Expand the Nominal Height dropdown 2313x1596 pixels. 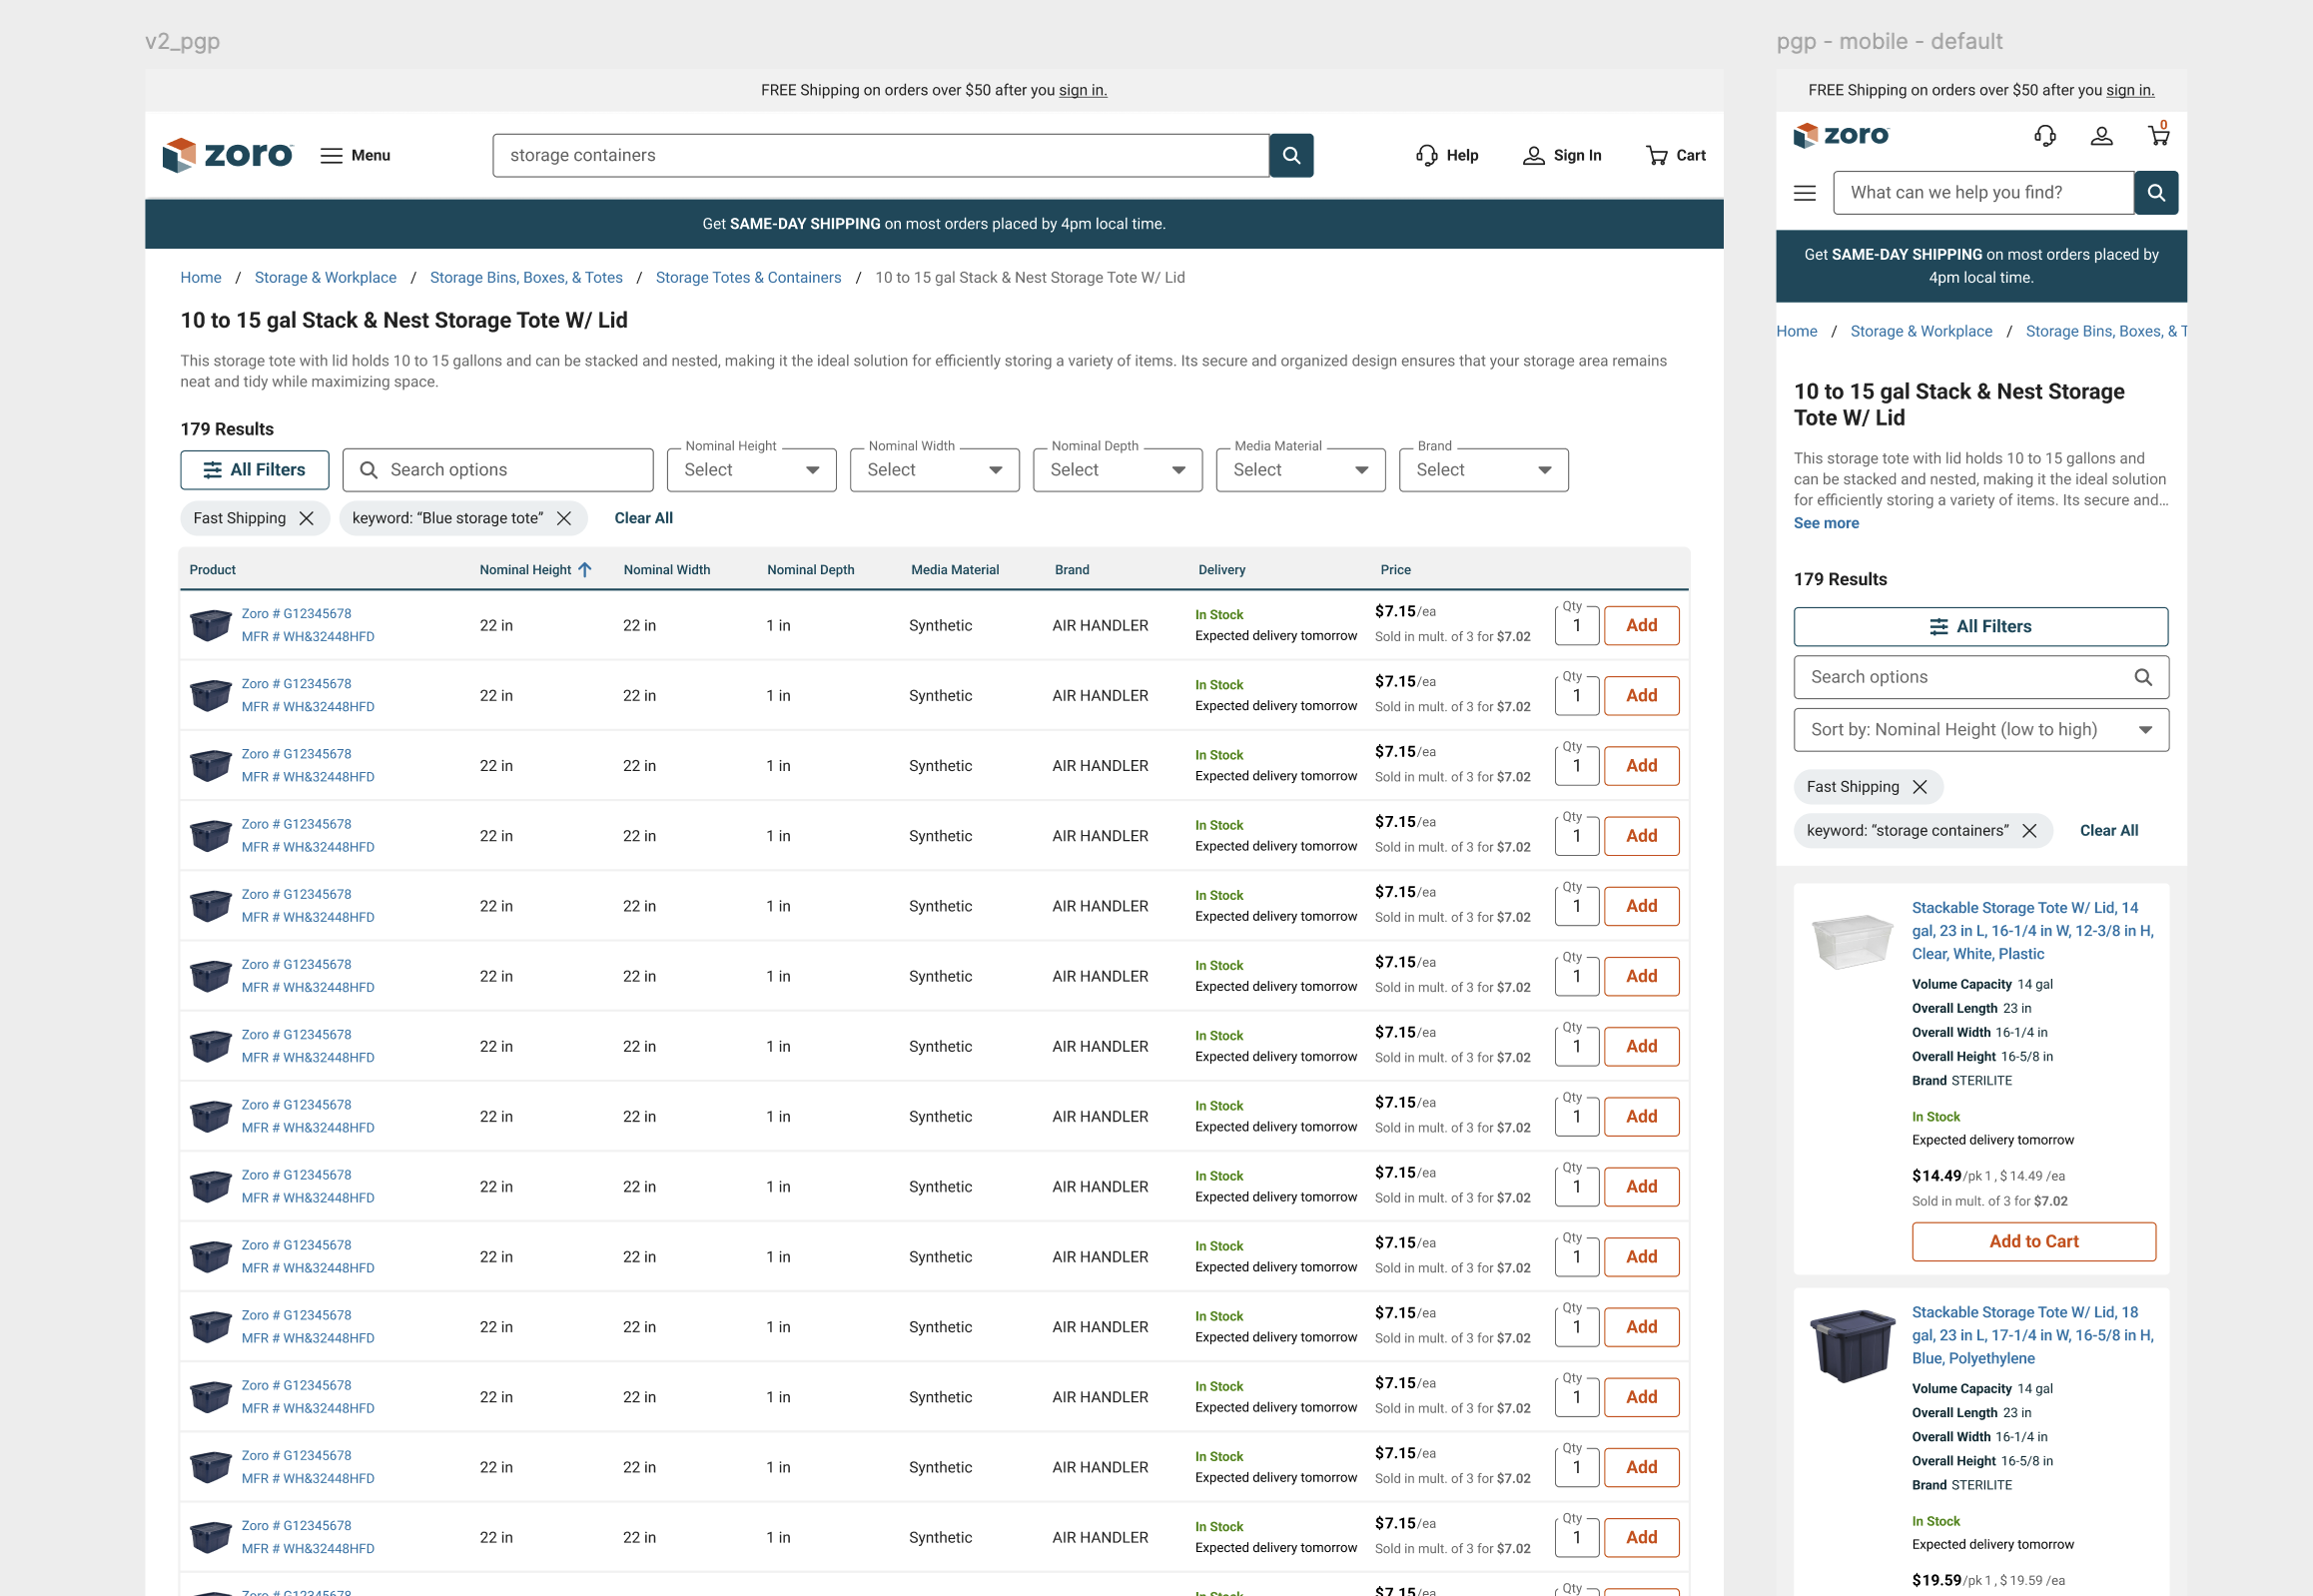click(x=751, y=470)
